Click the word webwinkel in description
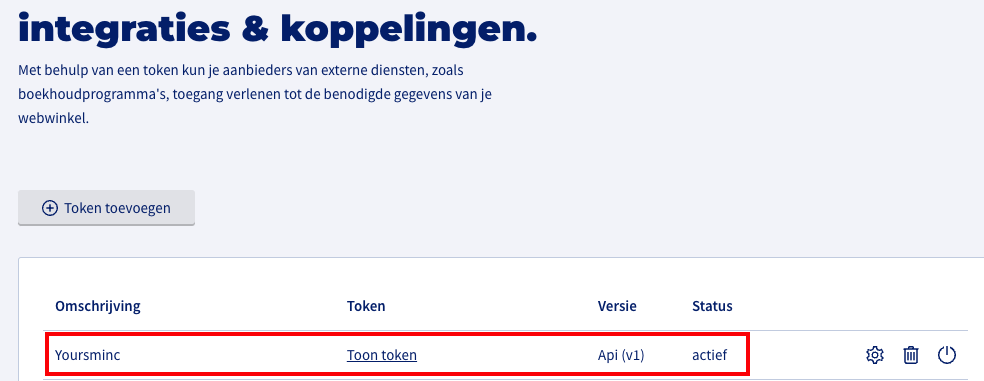Image resolution: width=984 pixels, height=381 pixels. pos(53,119)
